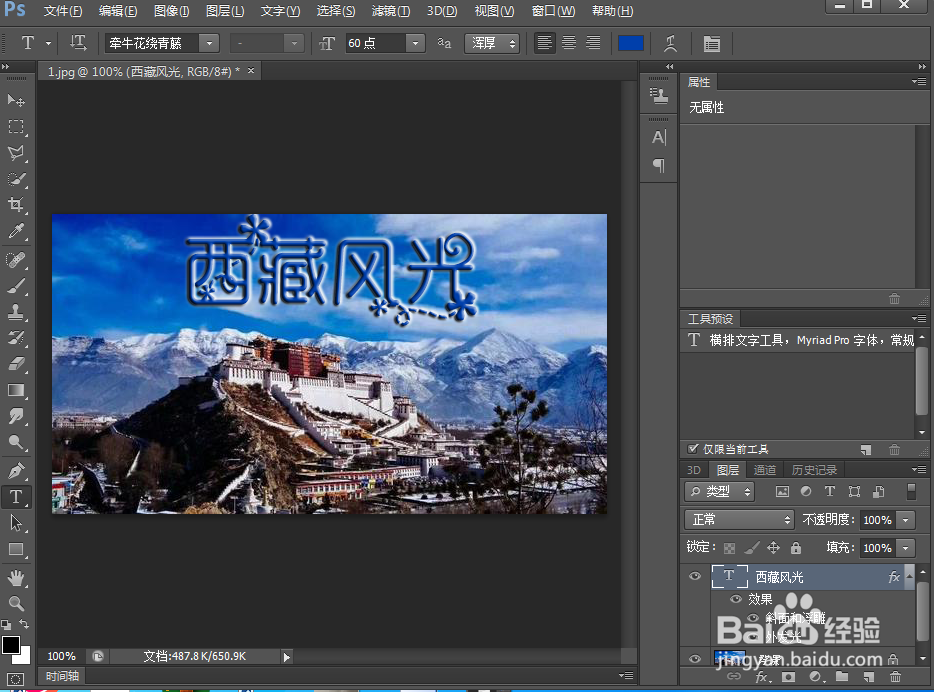This screenshot has width=934, height=692.
Task: Hide the 效果 layer effects
Action: pyautogui.click(x=736, y=599)
